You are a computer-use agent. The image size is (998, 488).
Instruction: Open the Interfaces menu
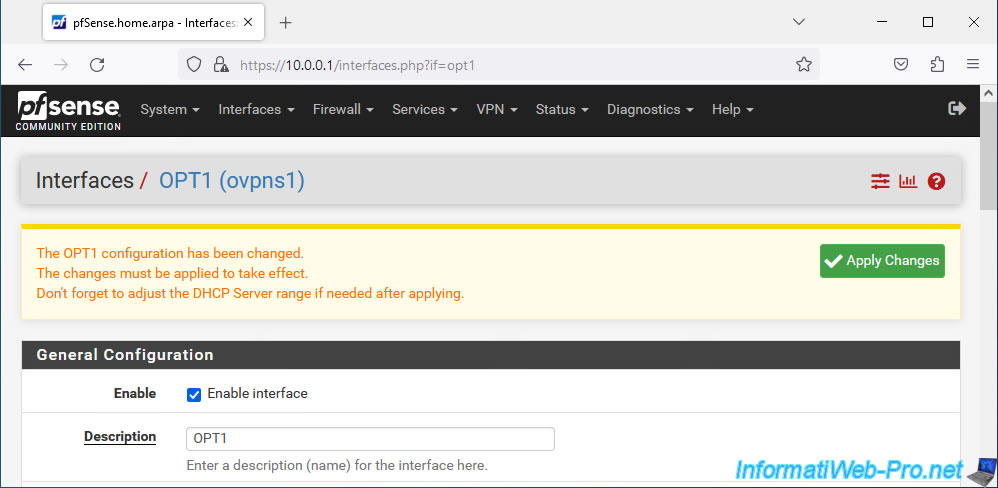tap(257, 109)
